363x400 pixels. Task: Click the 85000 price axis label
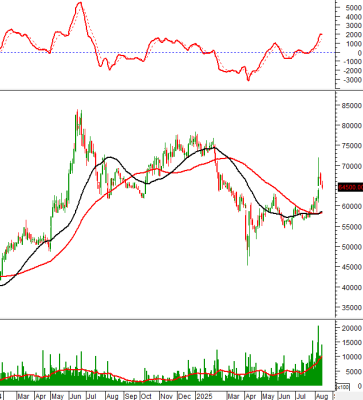coord(351,106)
